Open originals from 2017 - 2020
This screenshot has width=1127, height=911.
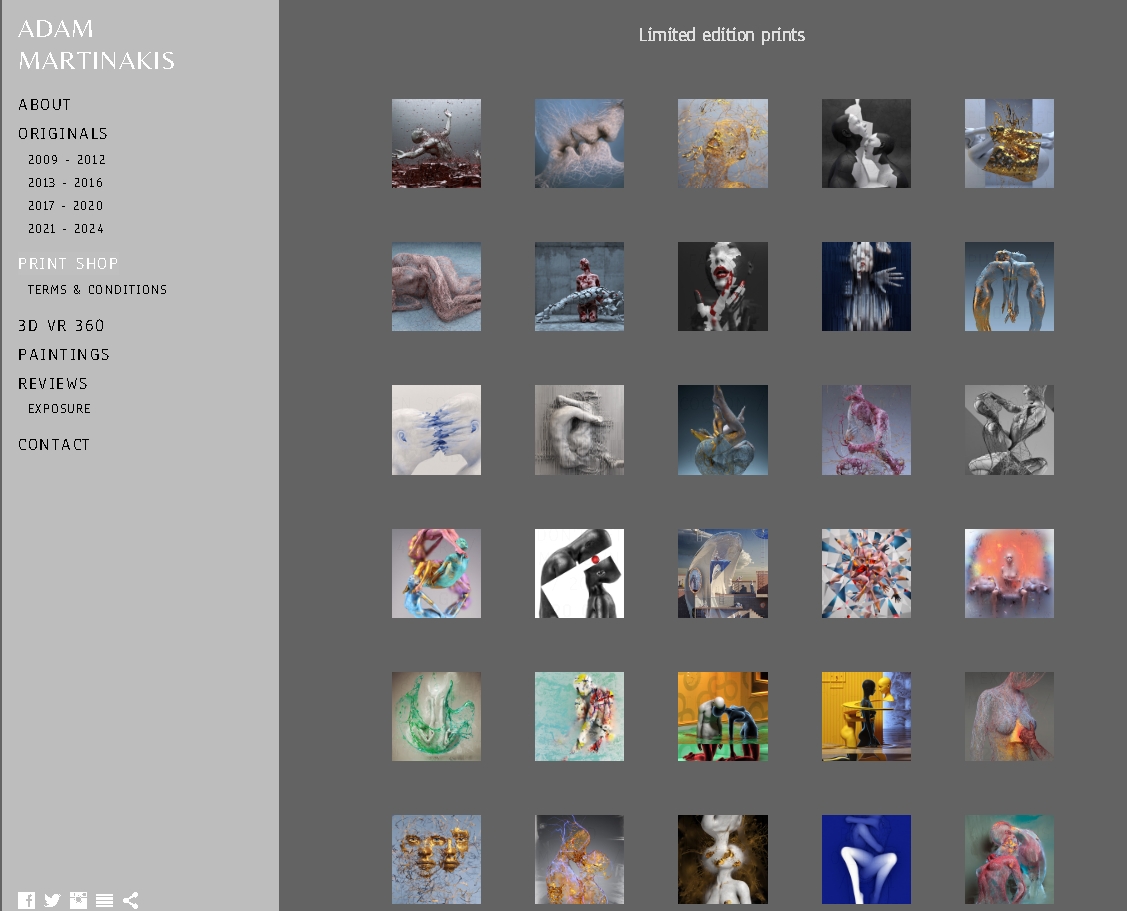(x=65, y=206)
